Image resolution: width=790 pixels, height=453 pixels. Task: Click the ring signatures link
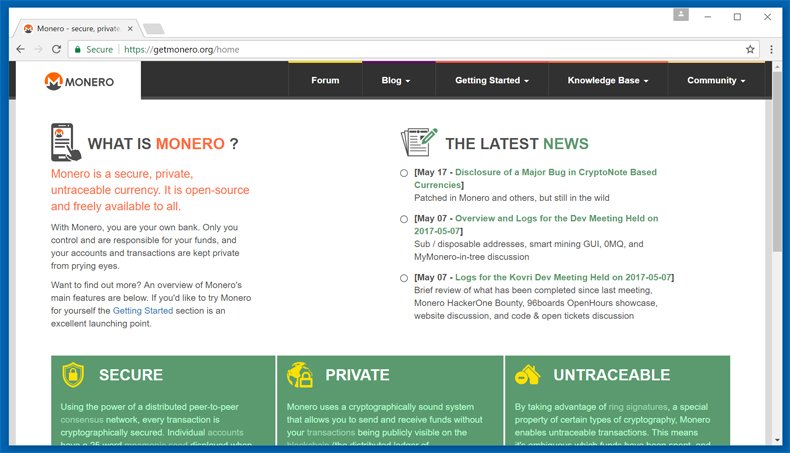(x=638, y=407)
